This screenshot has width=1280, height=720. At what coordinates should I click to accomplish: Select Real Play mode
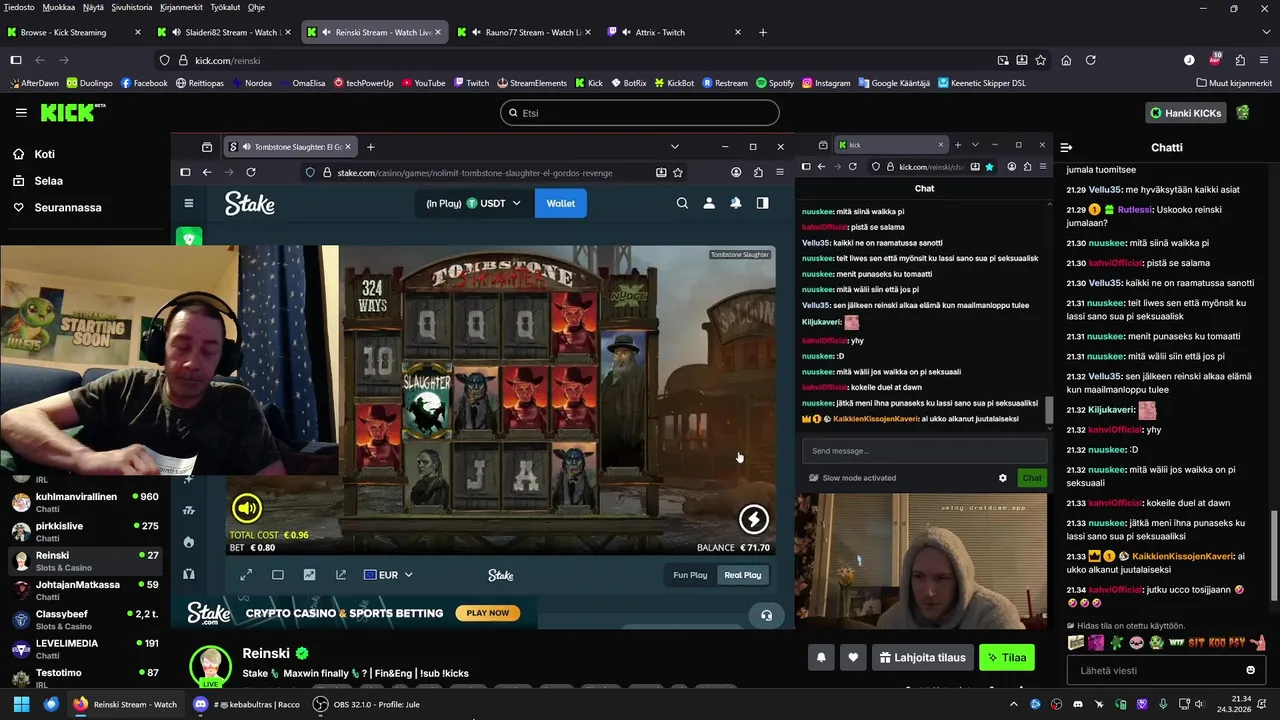coord(742,575)
